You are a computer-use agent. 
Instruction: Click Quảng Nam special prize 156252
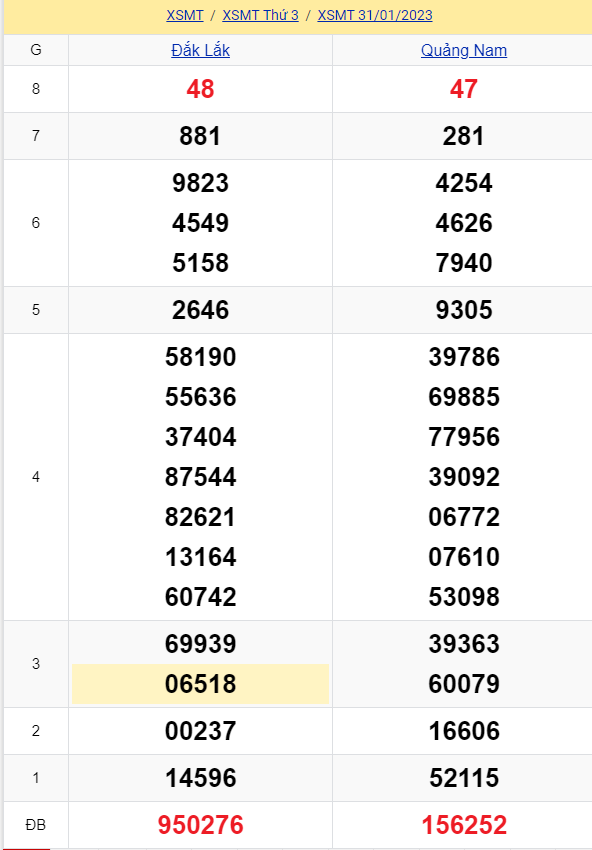pyautogui.click(x=464, y=825)
